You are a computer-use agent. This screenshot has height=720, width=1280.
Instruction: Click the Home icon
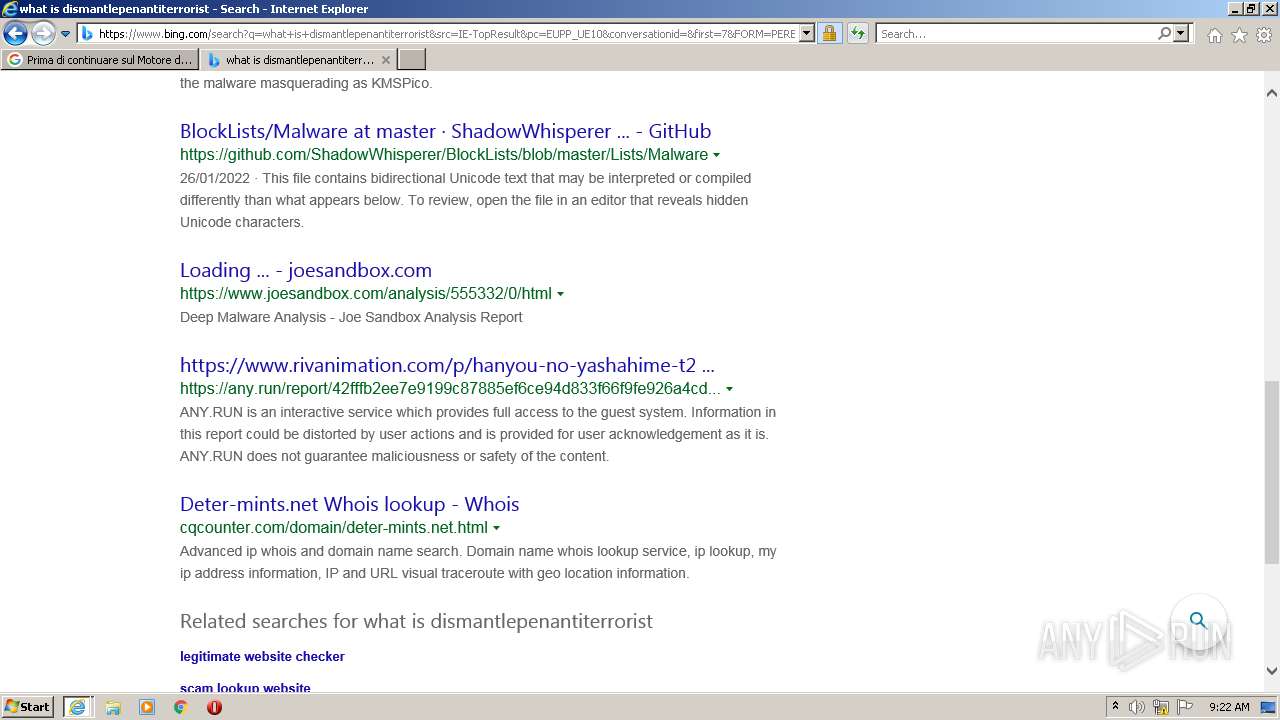point(1214,35)
